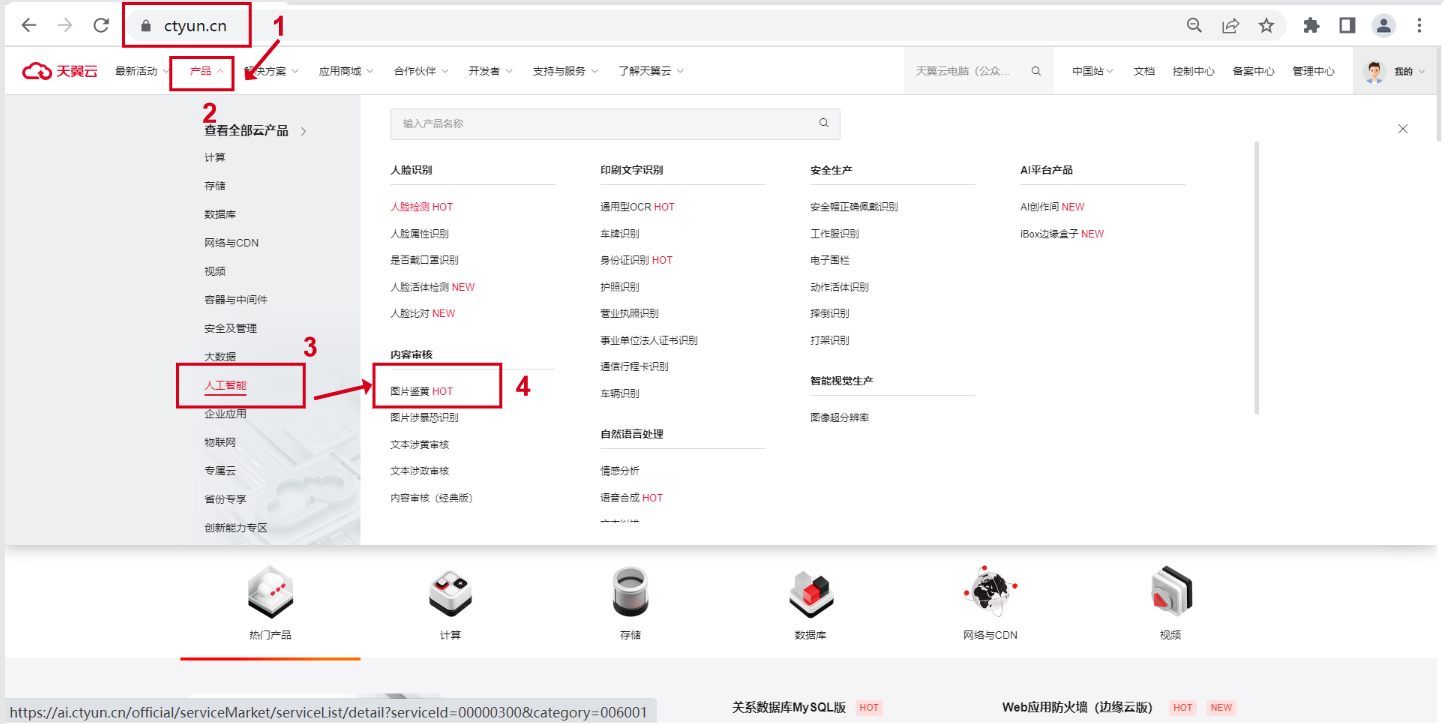
Task: Collapse the 产品 dropdown
Action: click(x=206, y=71)
